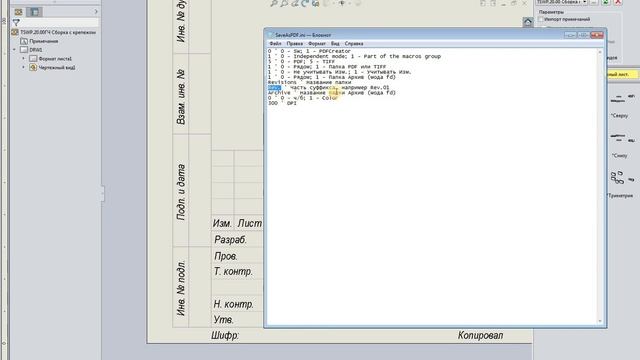640x360 pixels.
Task: Expand the Формат листа1 node arrow
Action: coord(23,59)
